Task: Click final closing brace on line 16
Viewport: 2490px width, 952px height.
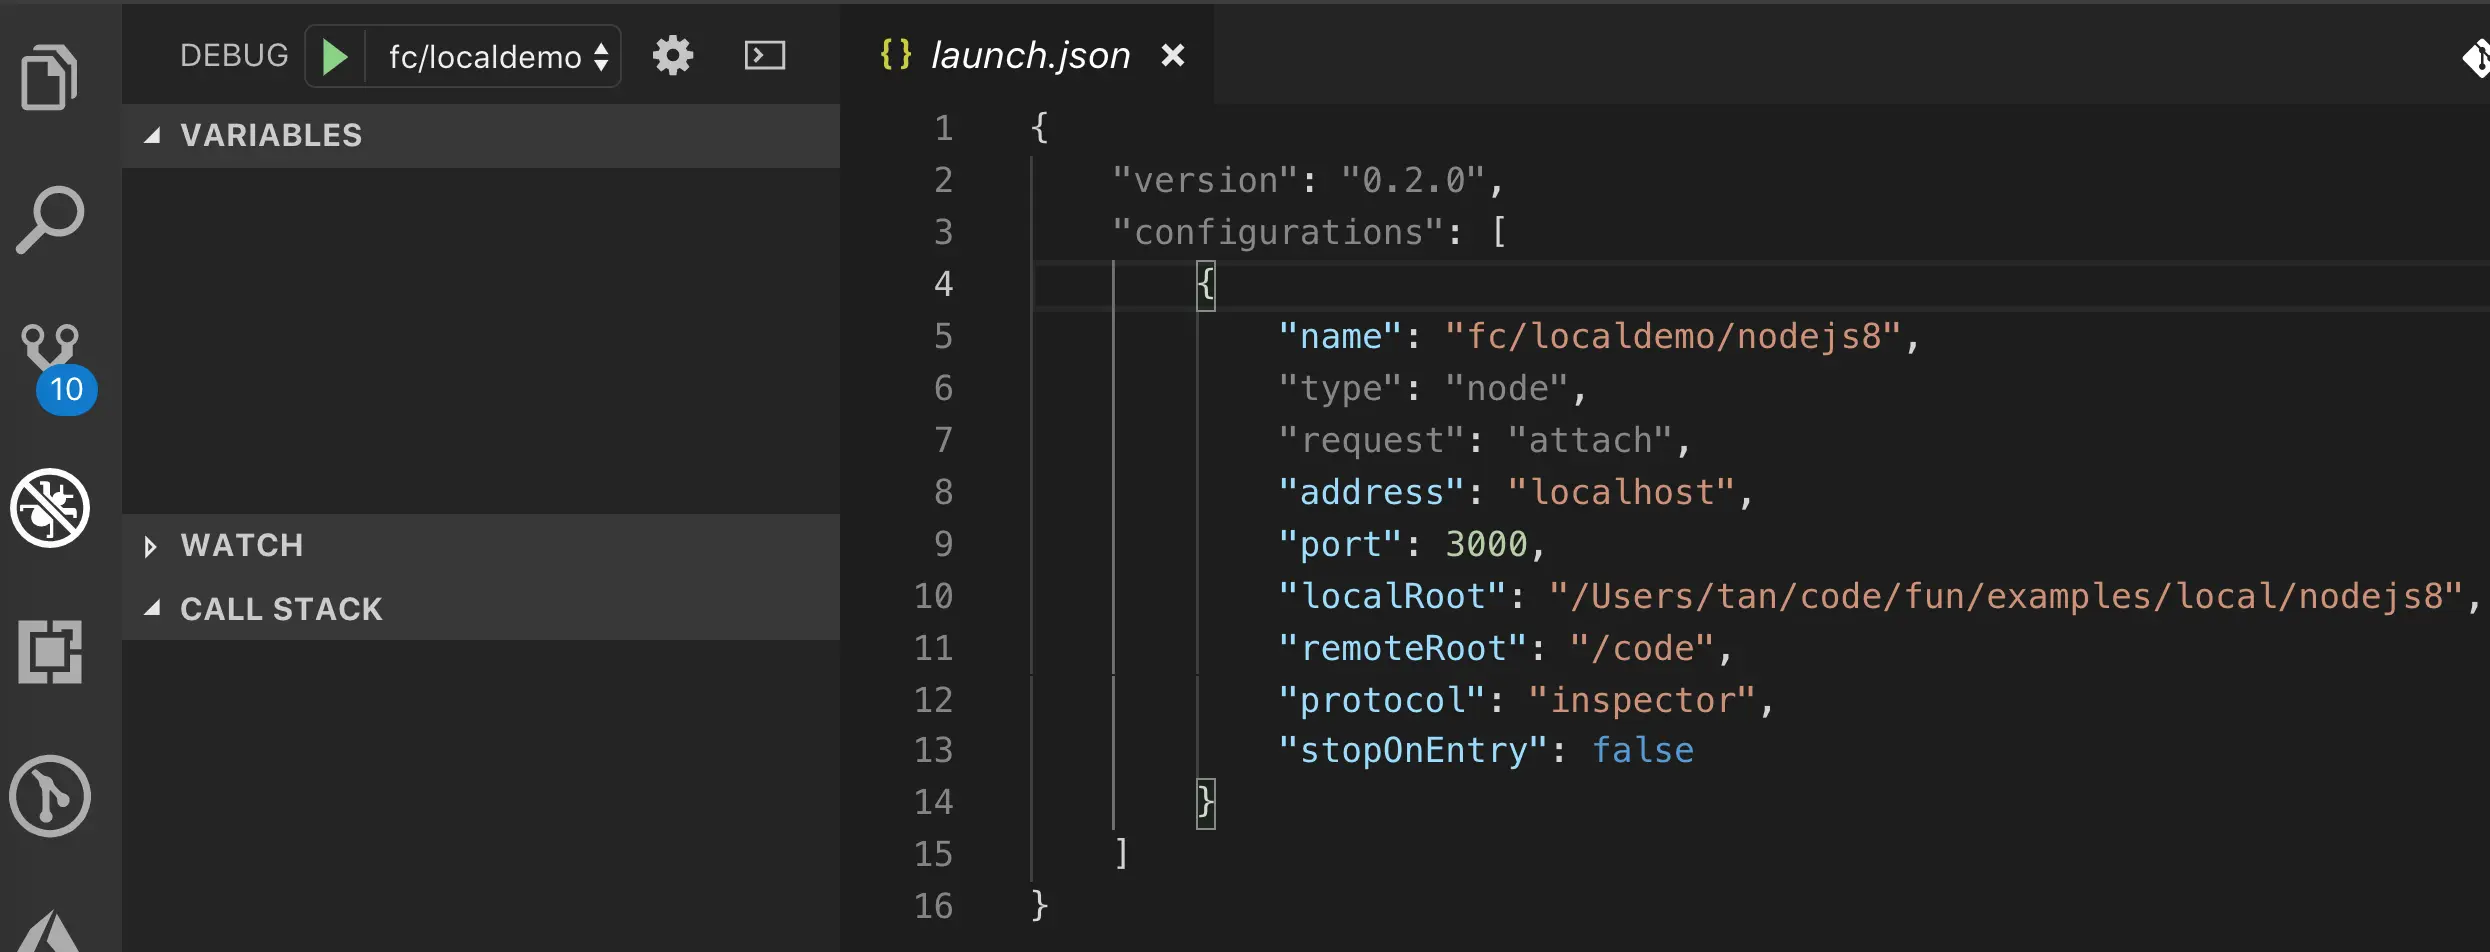Action: coord(1039,906)
